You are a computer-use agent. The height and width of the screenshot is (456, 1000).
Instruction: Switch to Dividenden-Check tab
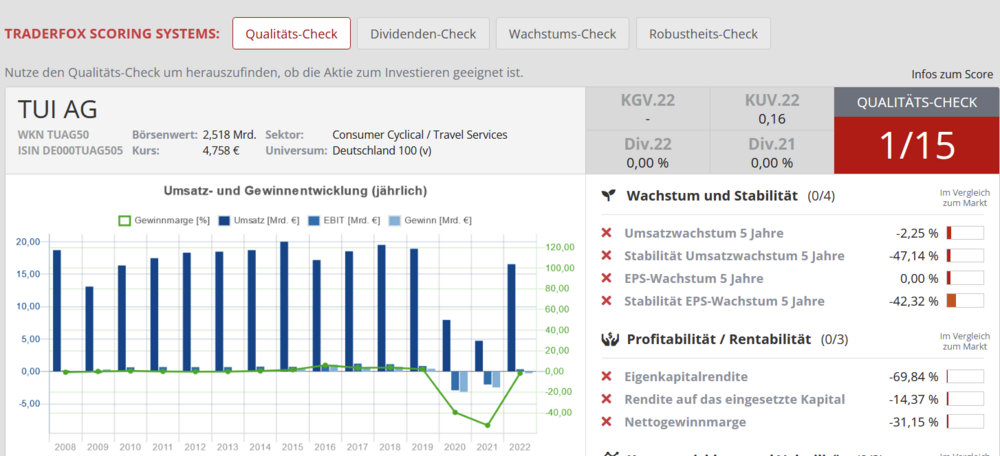click(423, 33)
